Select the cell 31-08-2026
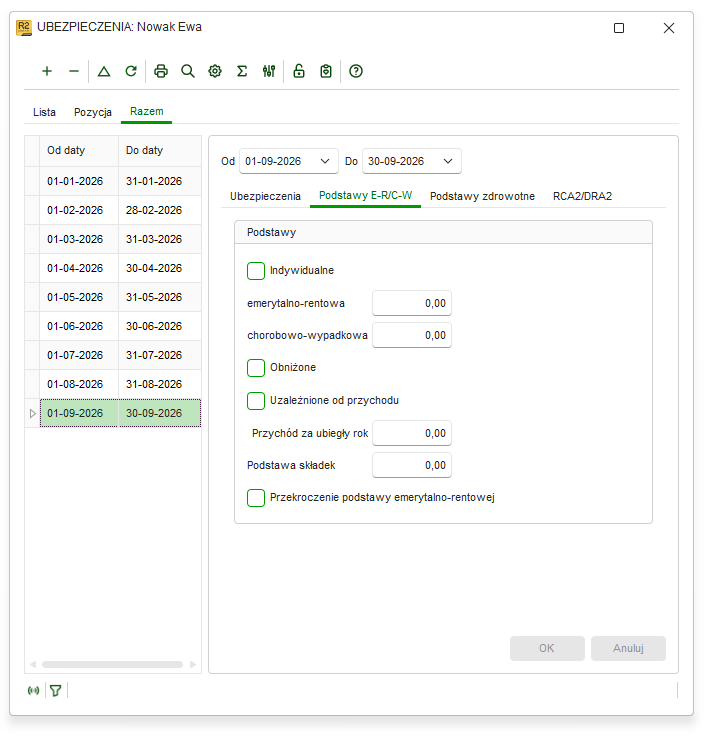Image resolution: width=707 pixels, height=744 pixels. click(x=159, y=384)
